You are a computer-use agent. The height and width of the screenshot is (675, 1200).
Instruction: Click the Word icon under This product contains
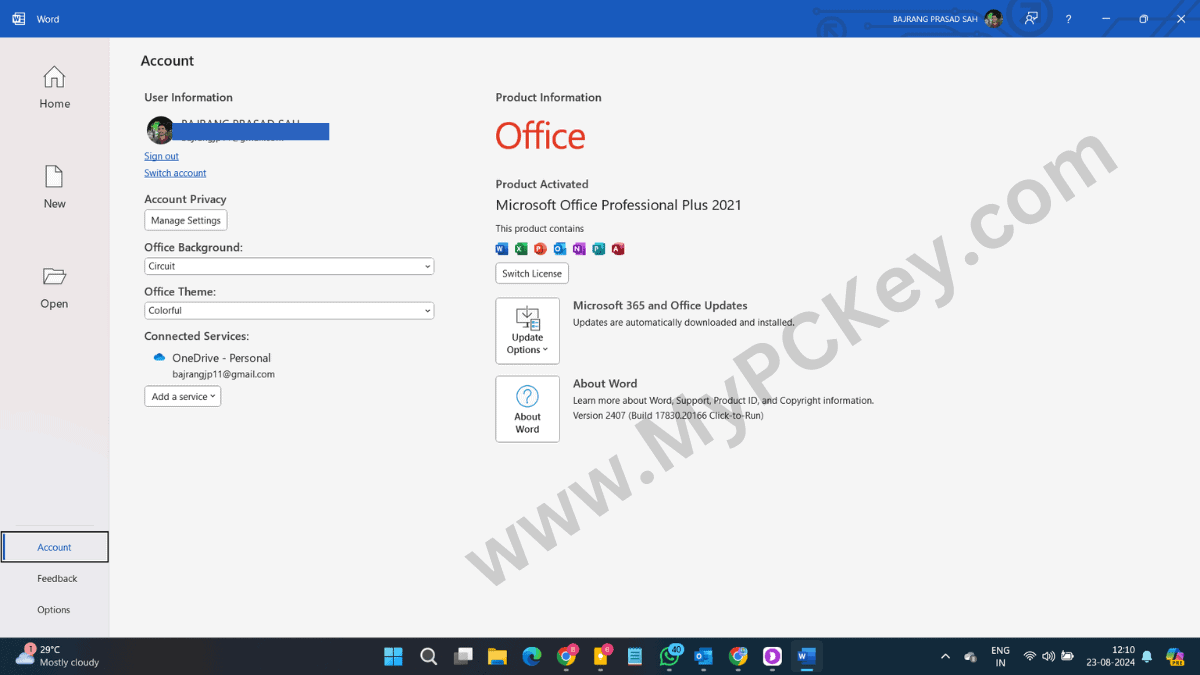click(502, 248)
